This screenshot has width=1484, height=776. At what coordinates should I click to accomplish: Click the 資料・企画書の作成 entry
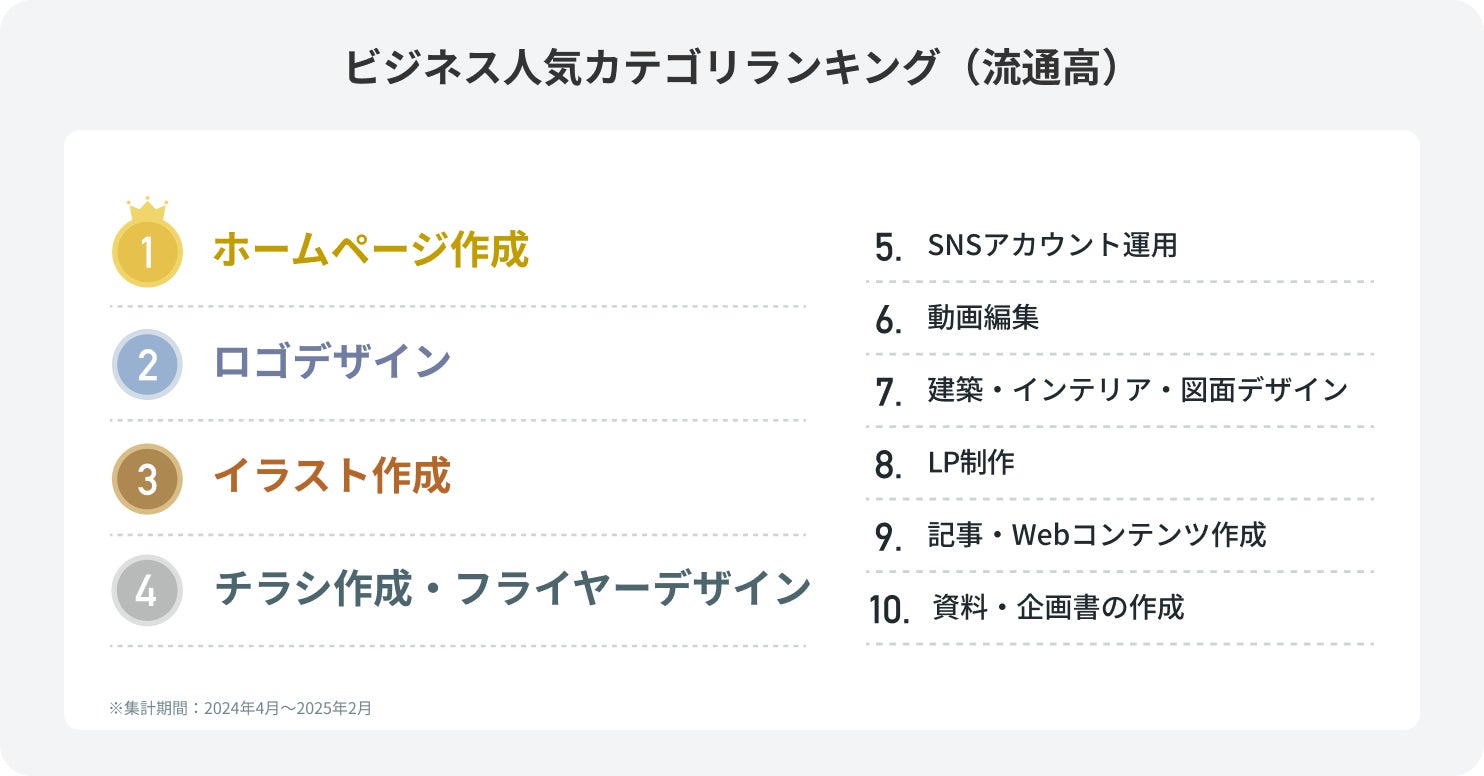tap(1058, 607)
